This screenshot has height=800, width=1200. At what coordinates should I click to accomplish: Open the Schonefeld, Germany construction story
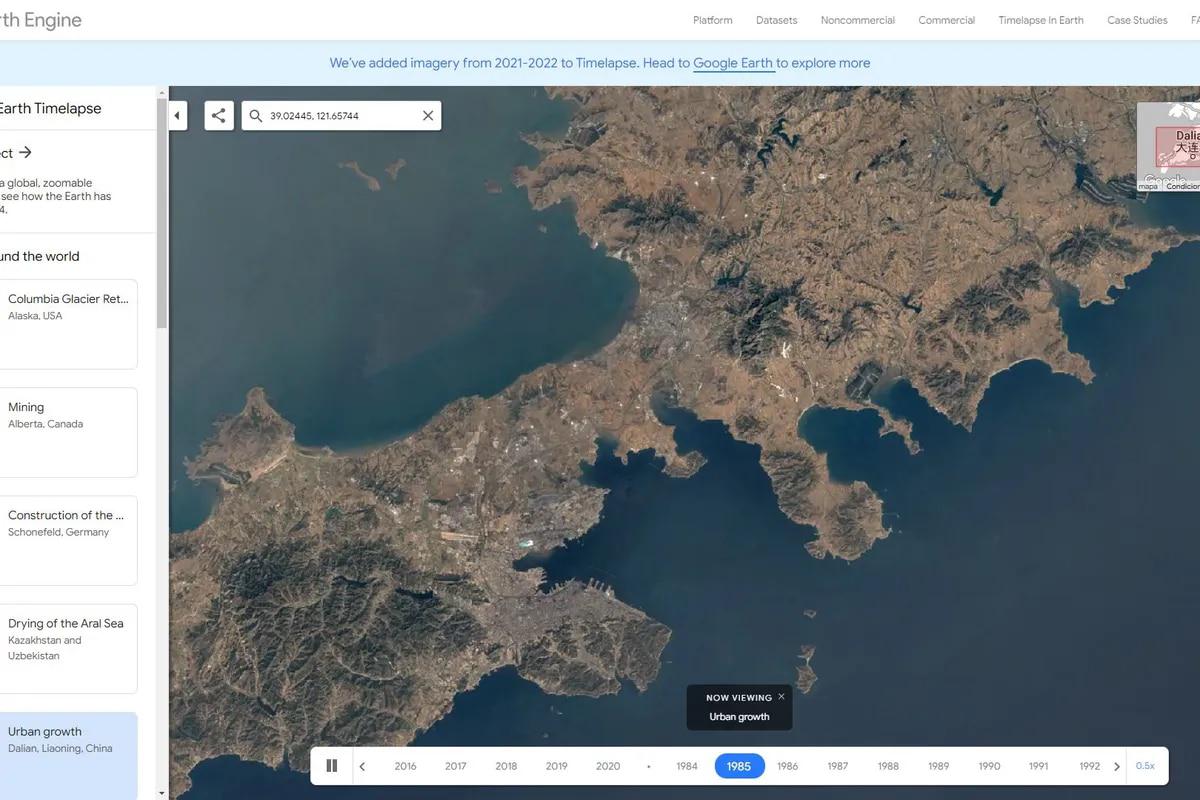click(68, 540)
